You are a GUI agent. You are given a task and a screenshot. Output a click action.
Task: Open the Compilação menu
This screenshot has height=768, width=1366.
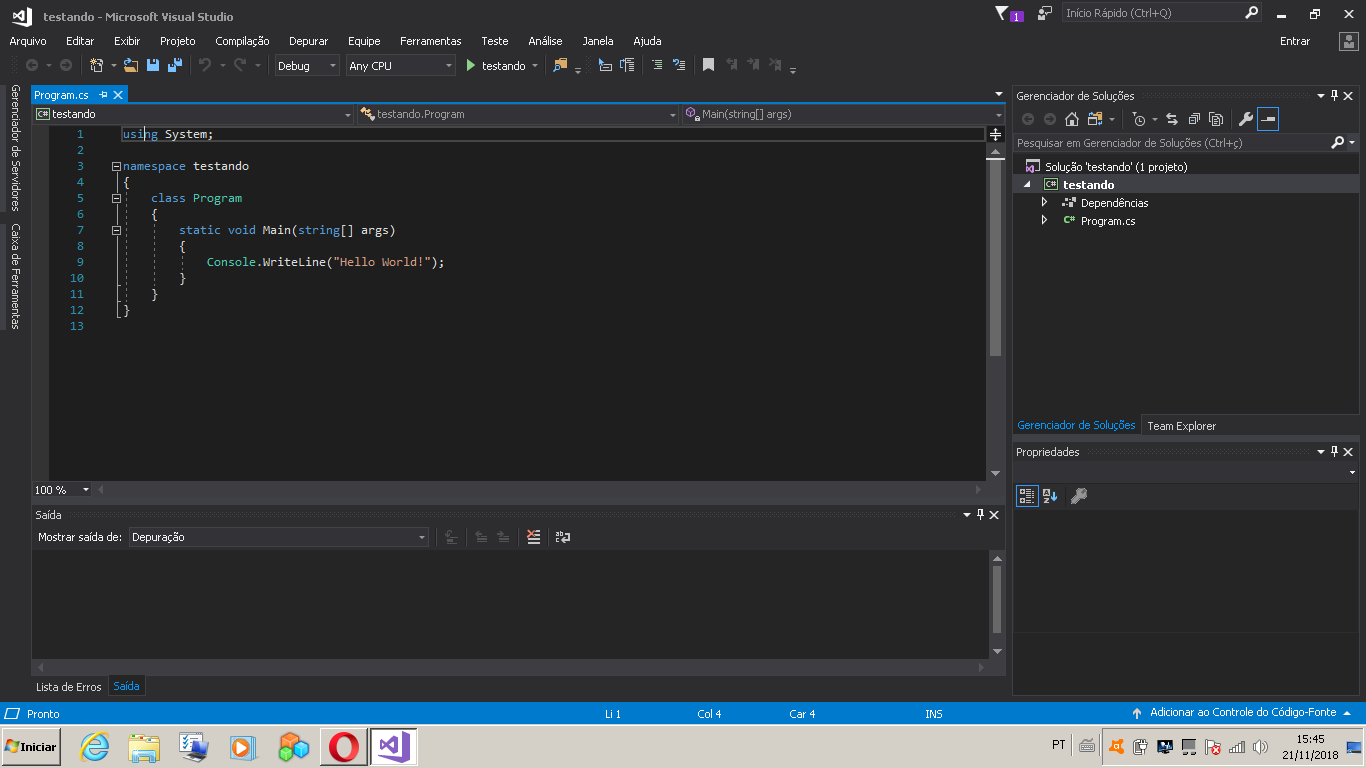coord(242,41)
